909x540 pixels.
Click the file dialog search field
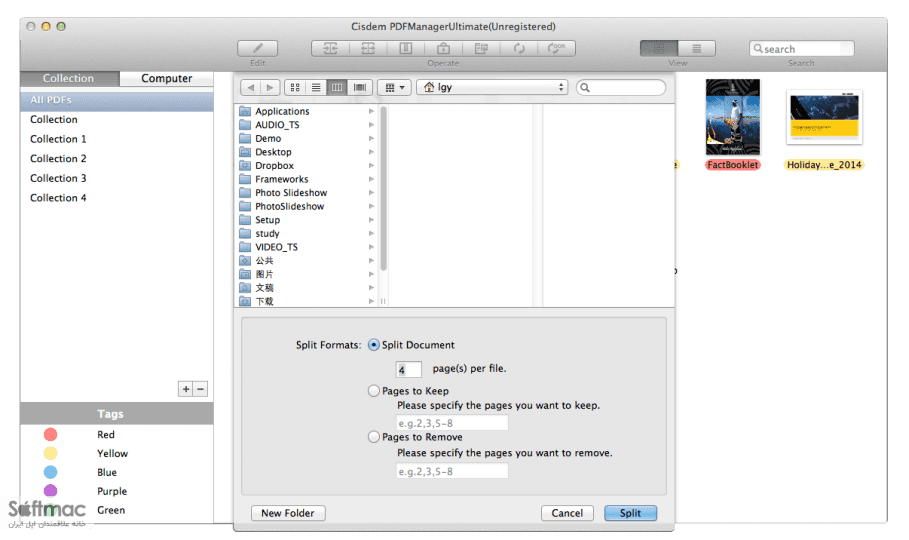[x=621, y=87]
